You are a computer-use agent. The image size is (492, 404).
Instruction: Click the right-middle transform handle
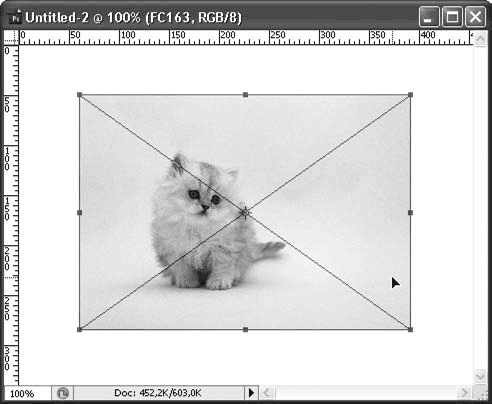point(410,212)
